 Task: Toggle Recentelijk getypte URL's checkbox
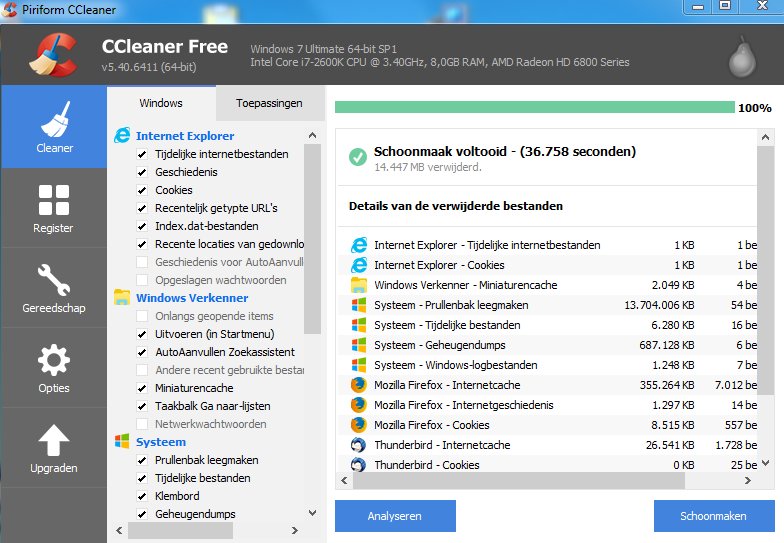coord(142,208)
